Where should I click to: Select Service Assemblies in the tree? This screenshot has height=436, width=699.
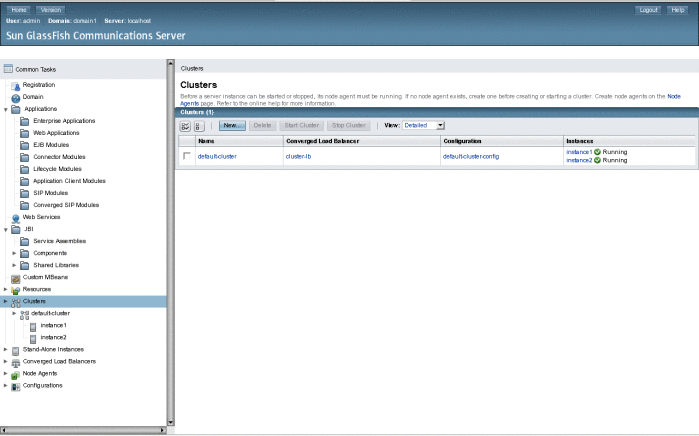pyautogui.click(x=60, y=241)
